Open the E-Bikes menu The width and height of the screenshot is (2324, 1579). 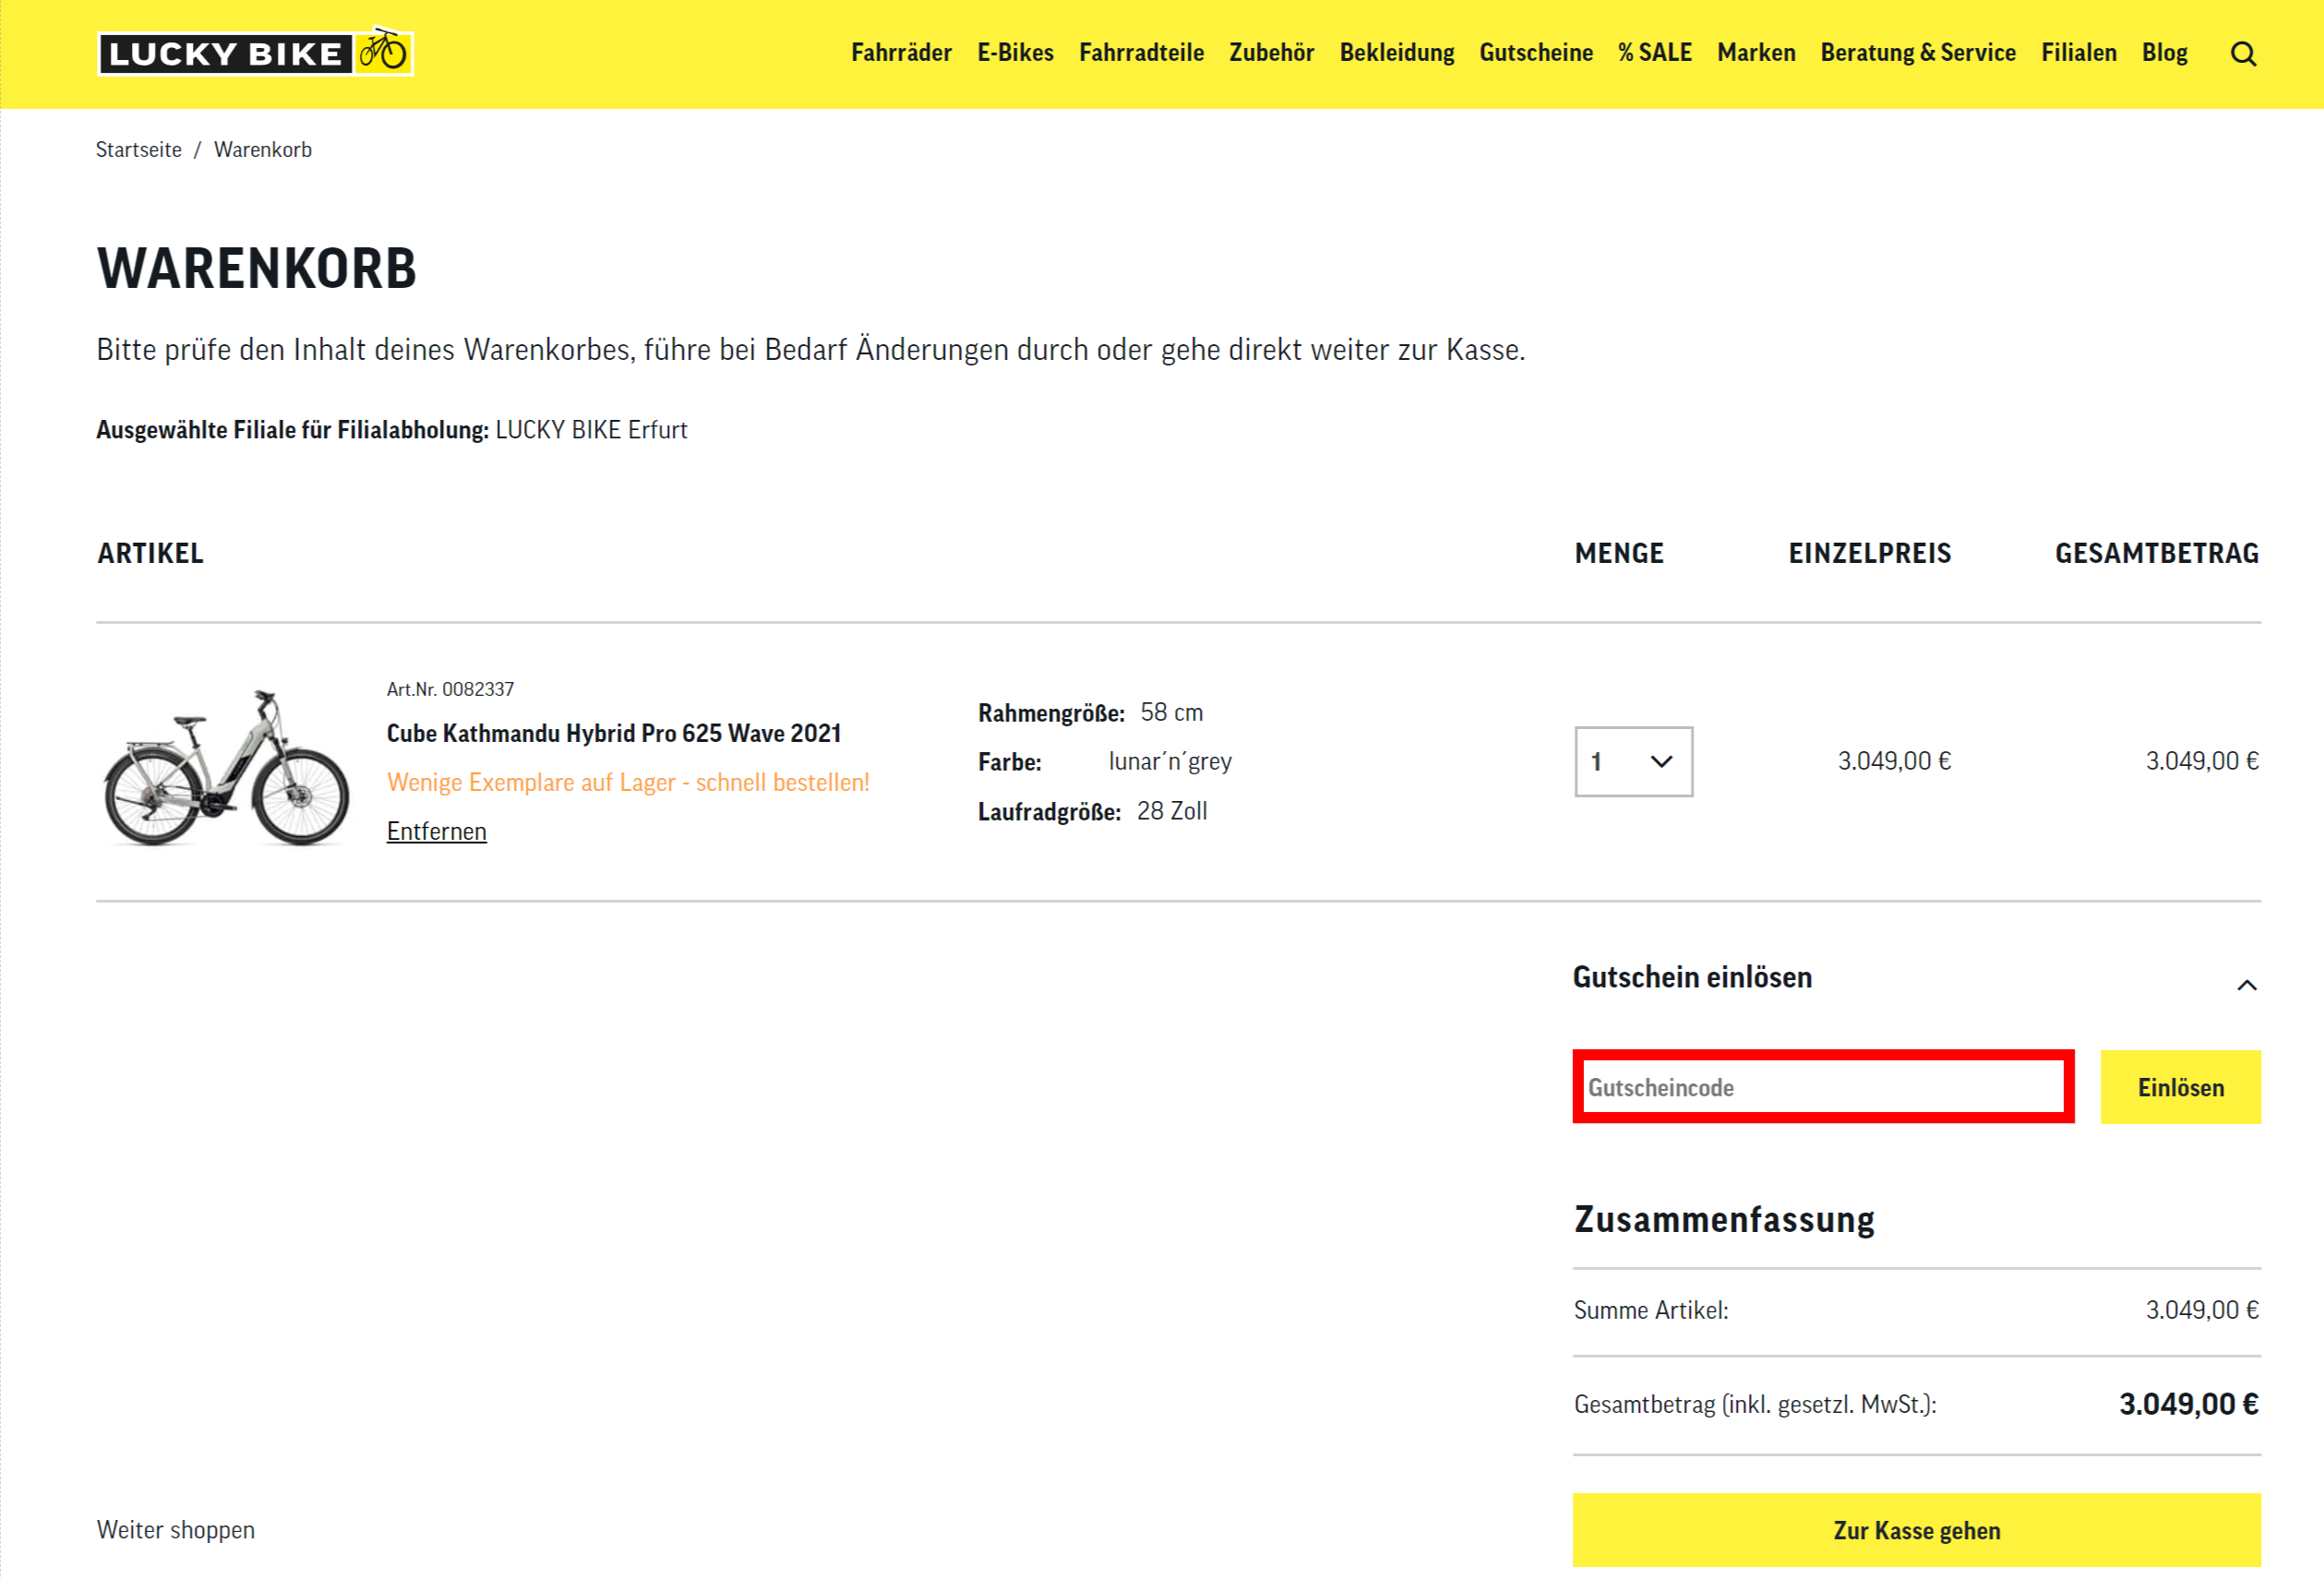point(1015,53)
